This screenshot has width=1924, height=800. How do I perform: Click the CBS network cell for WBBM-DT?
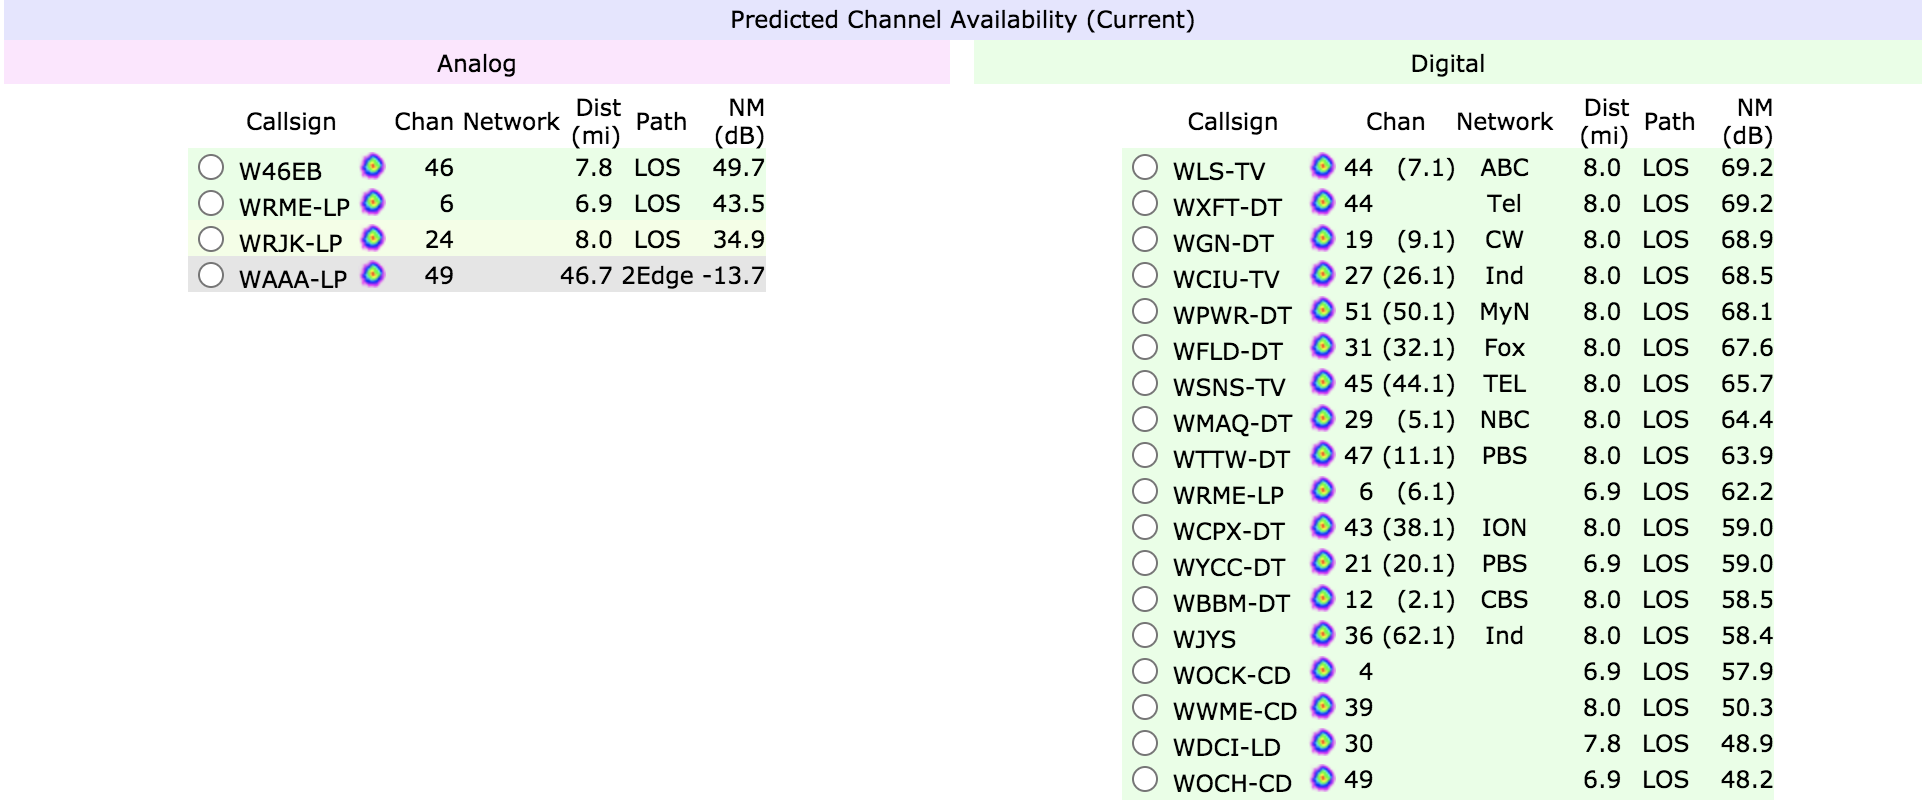1504,599
